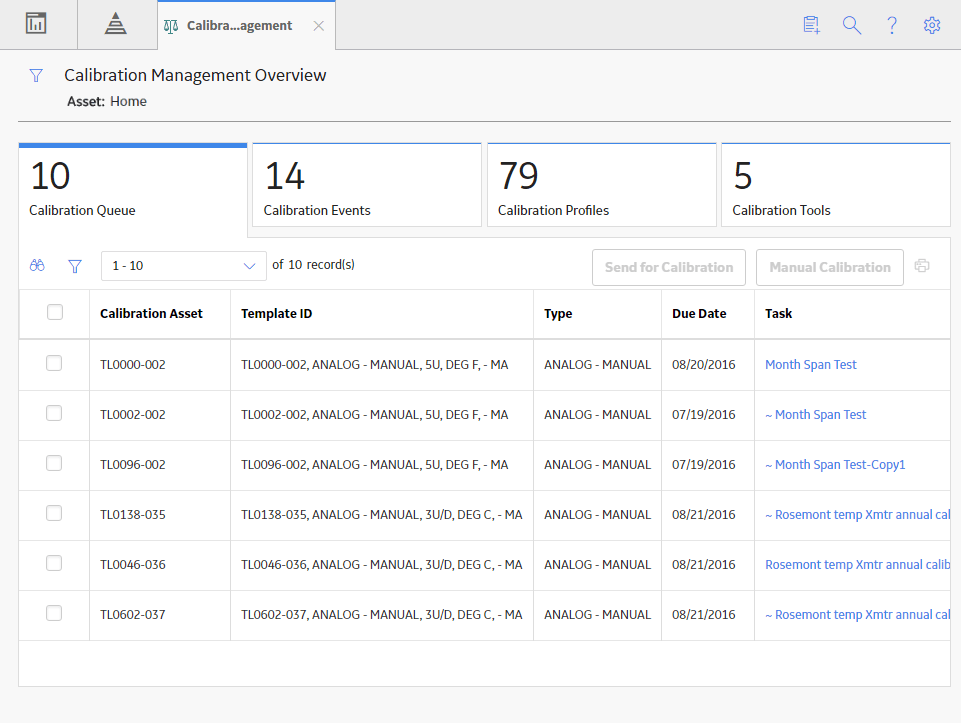Switch to the Calibration Events tab

367,185
